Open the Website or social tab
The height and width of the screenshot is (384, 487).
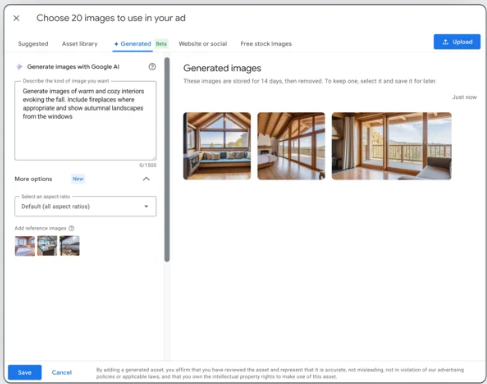203,44
